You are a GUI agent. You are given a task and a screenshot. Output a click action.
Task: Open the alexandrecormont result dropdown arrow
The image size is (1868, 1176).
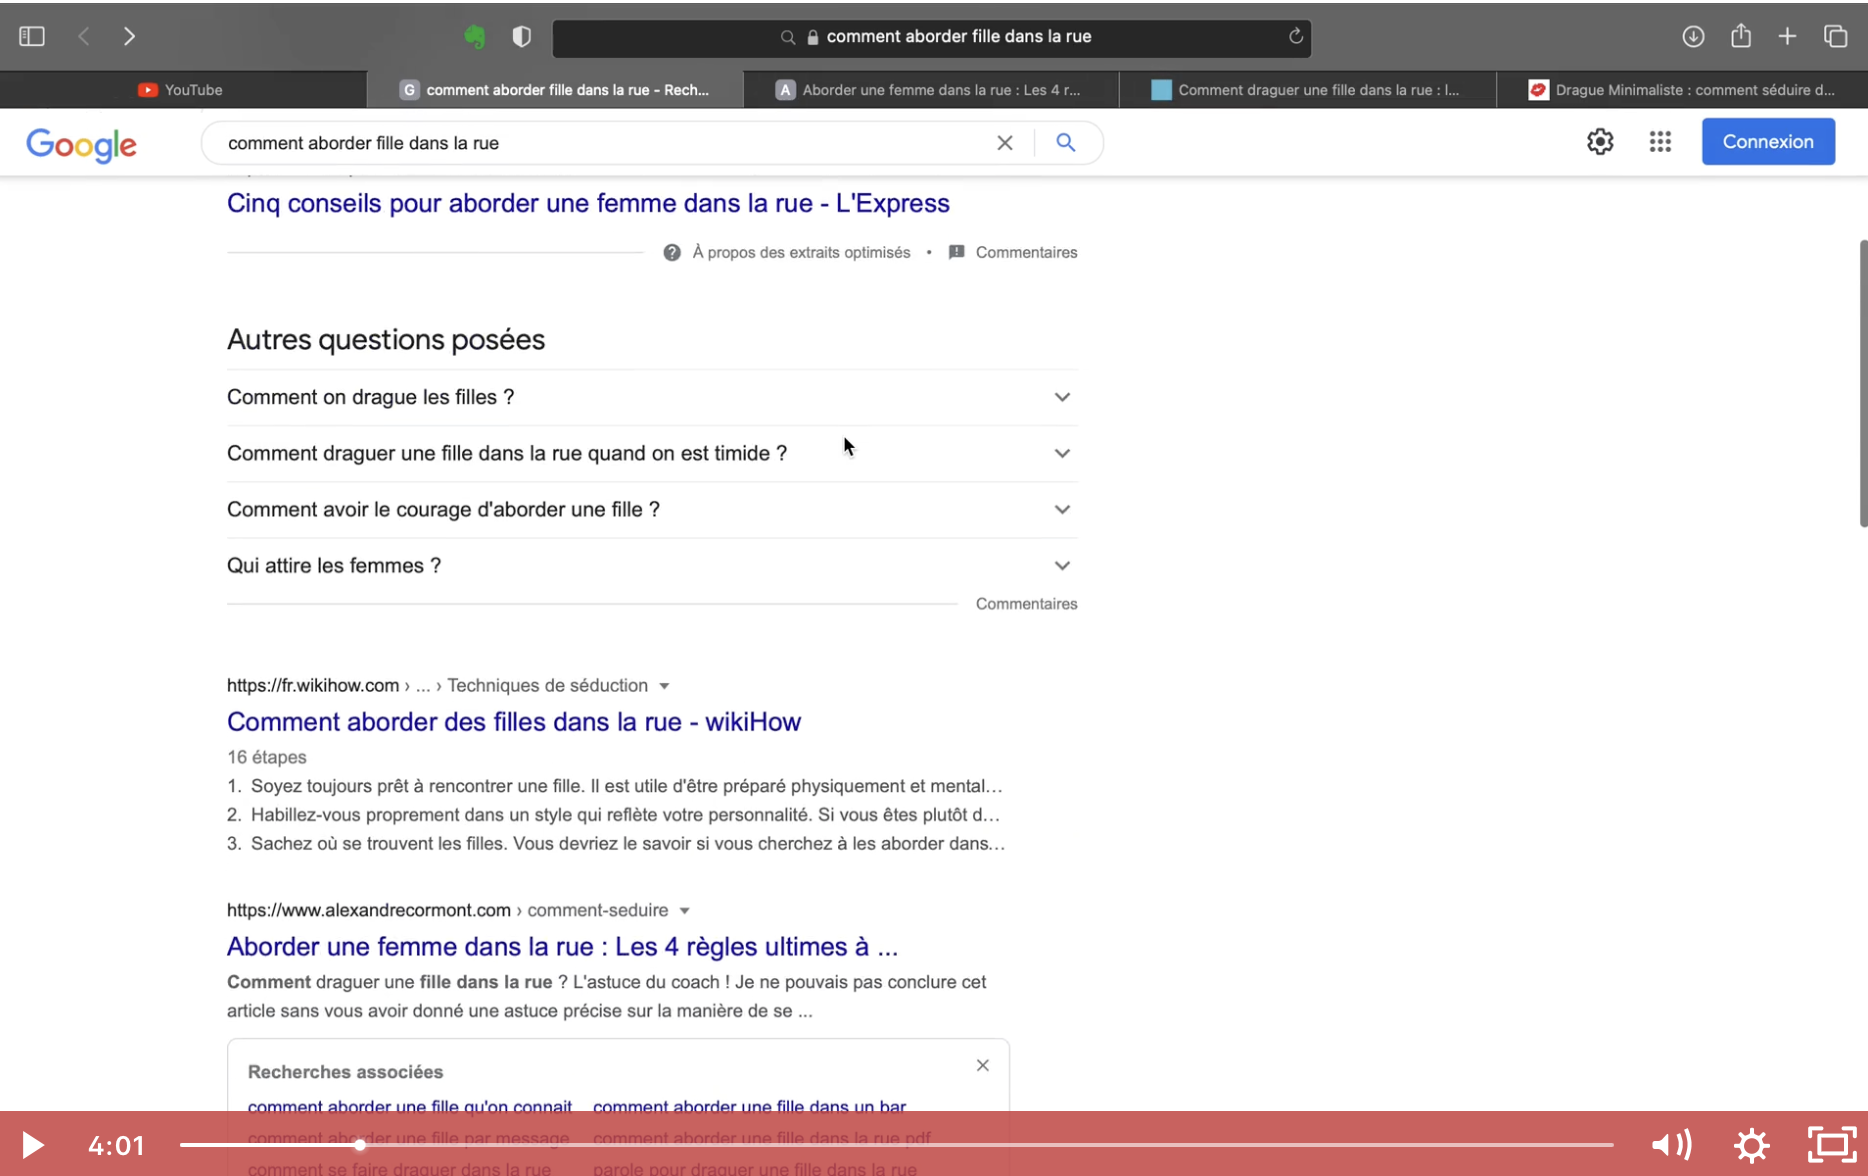[685, 911]
